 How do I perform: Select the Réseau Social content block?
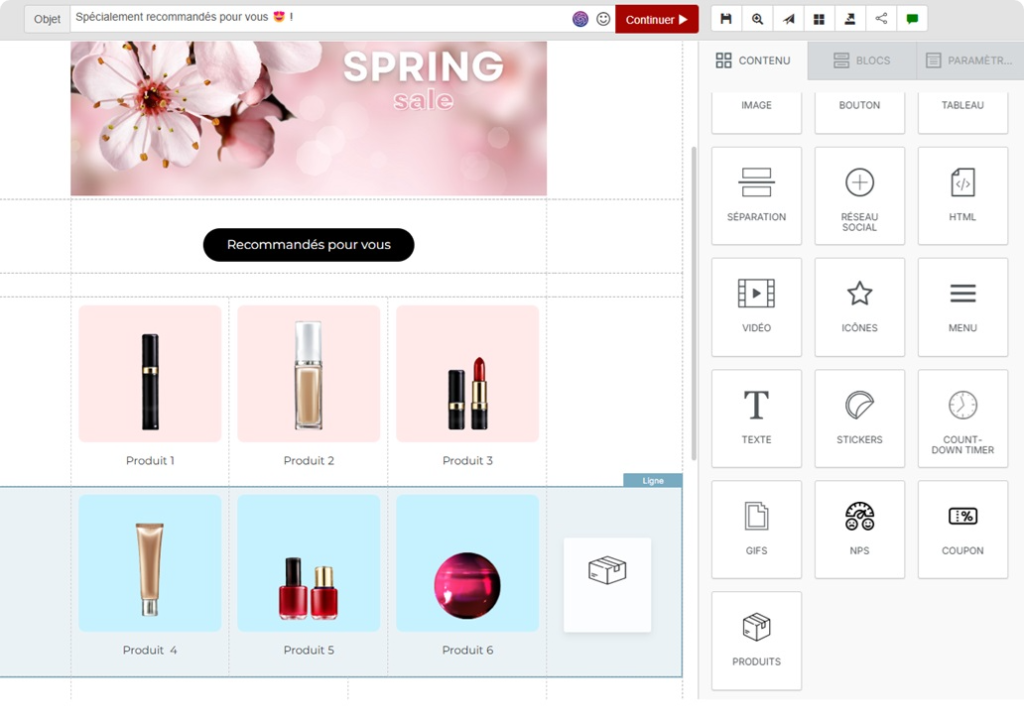(859, 196)
